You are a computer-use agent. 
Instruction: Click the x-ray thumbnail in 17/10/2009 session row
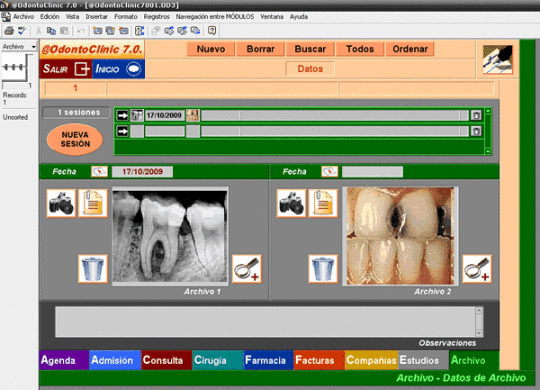[x=137, y=115]
